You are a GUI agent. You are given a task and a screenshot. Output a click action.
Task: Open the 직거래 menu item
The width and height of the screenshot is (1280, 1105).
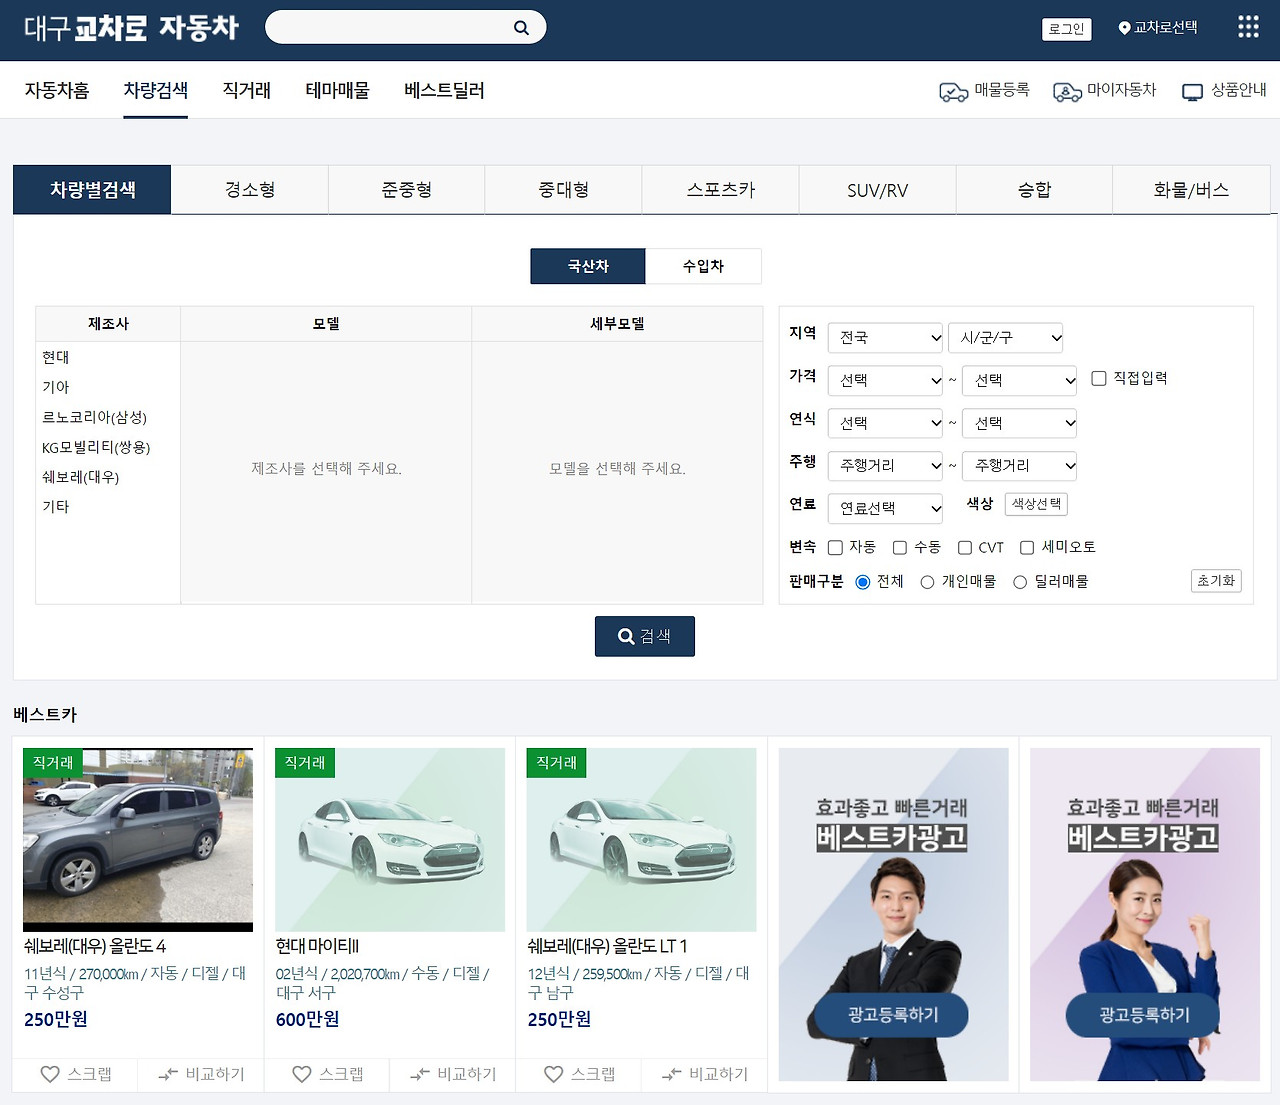click(247, 90)
